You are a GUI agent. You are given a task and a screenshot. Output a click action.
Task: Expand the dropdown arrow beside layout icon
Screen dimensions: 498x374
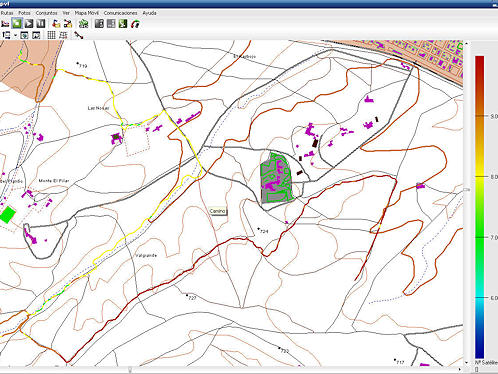pos(15,35)
